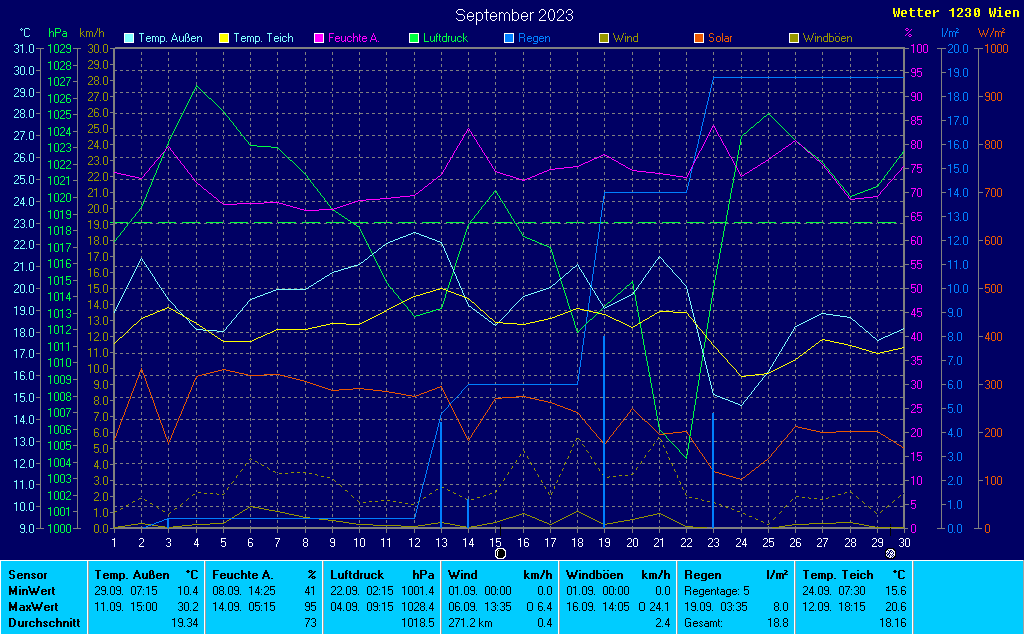Click the '06.09. 13:35' wind maximum timestamp
1024x634 pixels.
(x=480, y=607)
